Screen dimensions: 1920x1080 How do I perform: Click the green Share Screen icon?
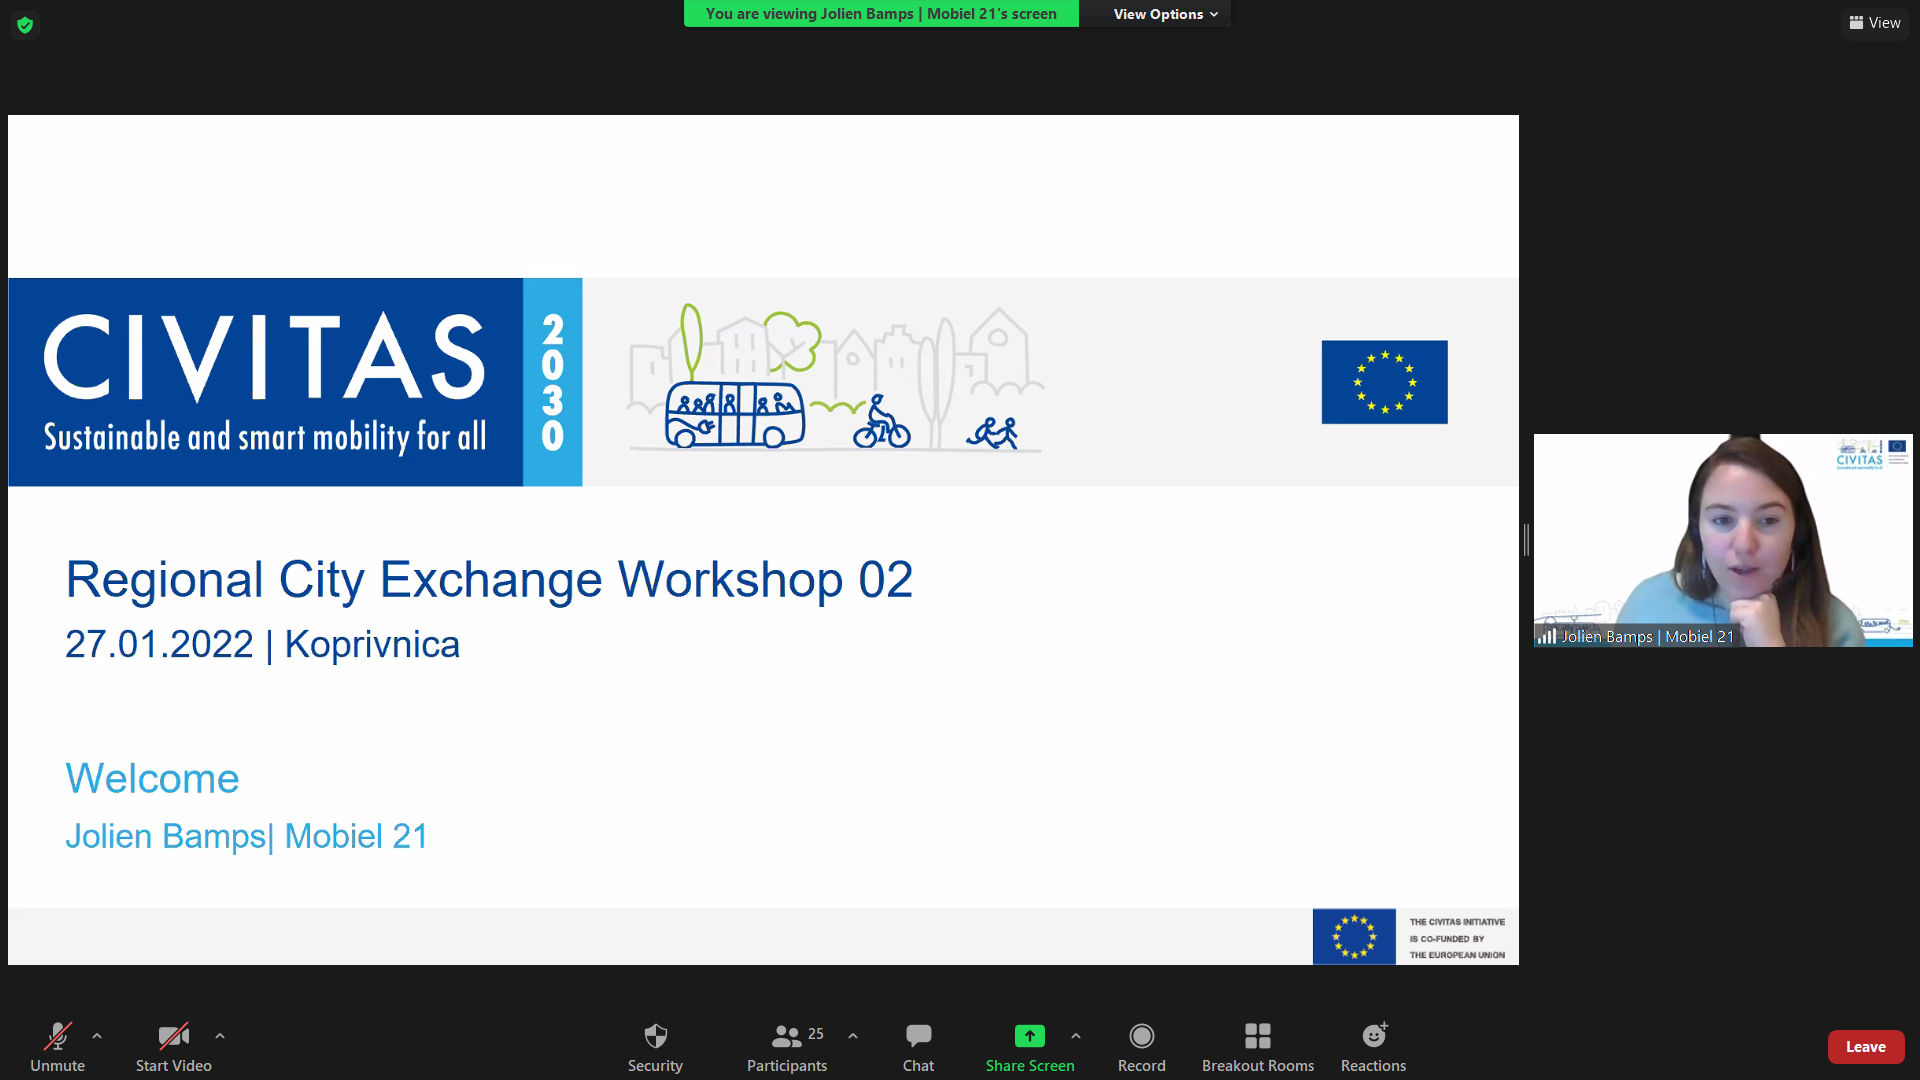pos(1029,1037)
